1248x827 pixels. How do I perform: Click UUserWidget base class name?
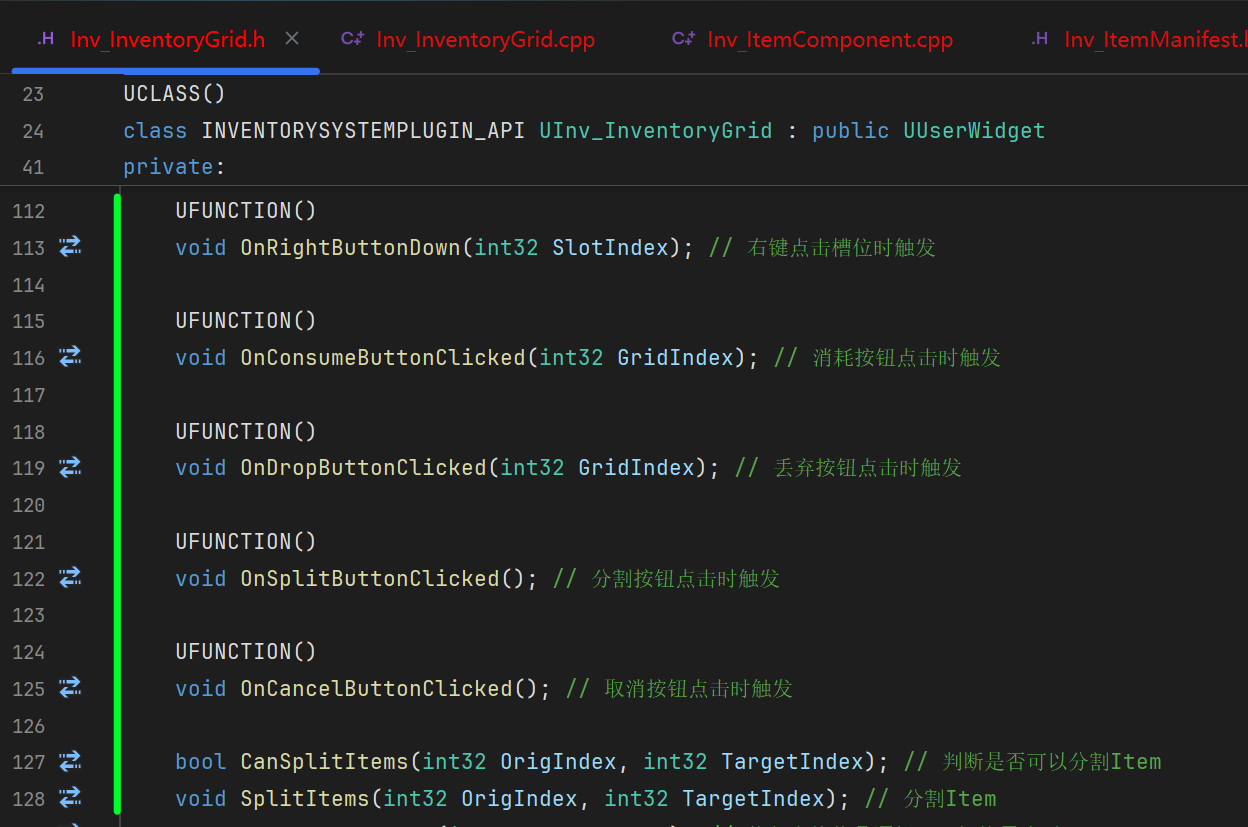click(x=975, y=131)
